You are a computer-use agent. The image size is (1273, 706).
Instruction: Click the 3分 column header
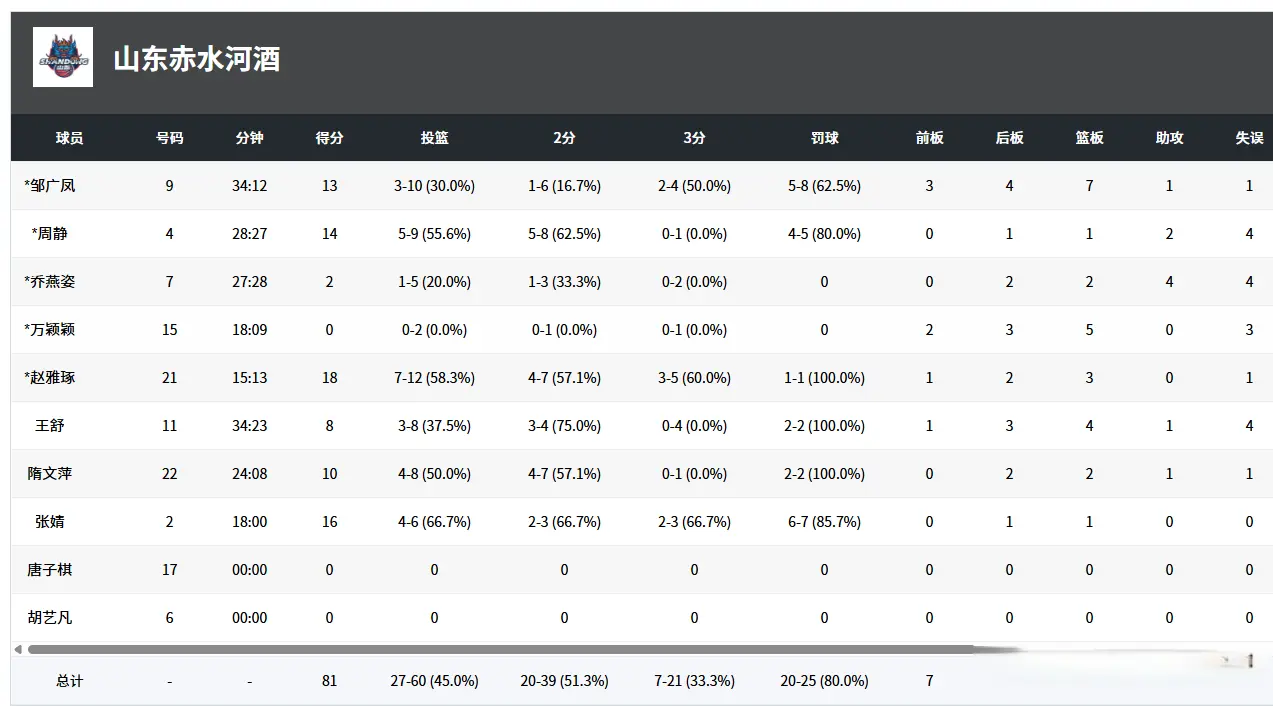[x=694, y=138]
